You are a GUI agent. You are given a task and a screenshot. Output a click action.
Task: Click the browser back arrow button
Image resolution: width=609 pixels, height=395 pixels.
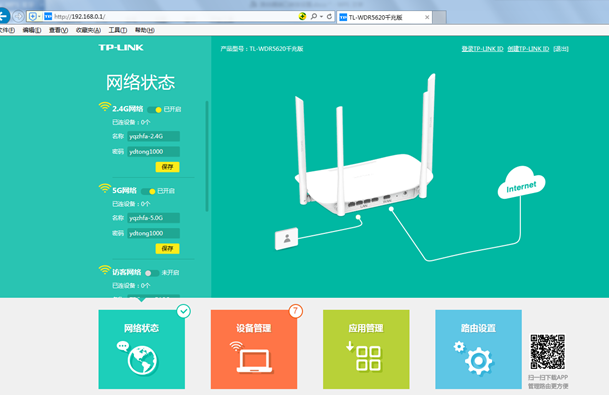[x=4, y=16]
